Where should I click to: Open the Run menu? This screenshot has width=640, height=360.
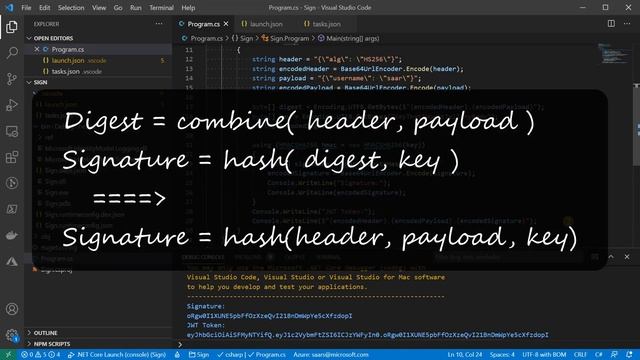coord(136,7)
